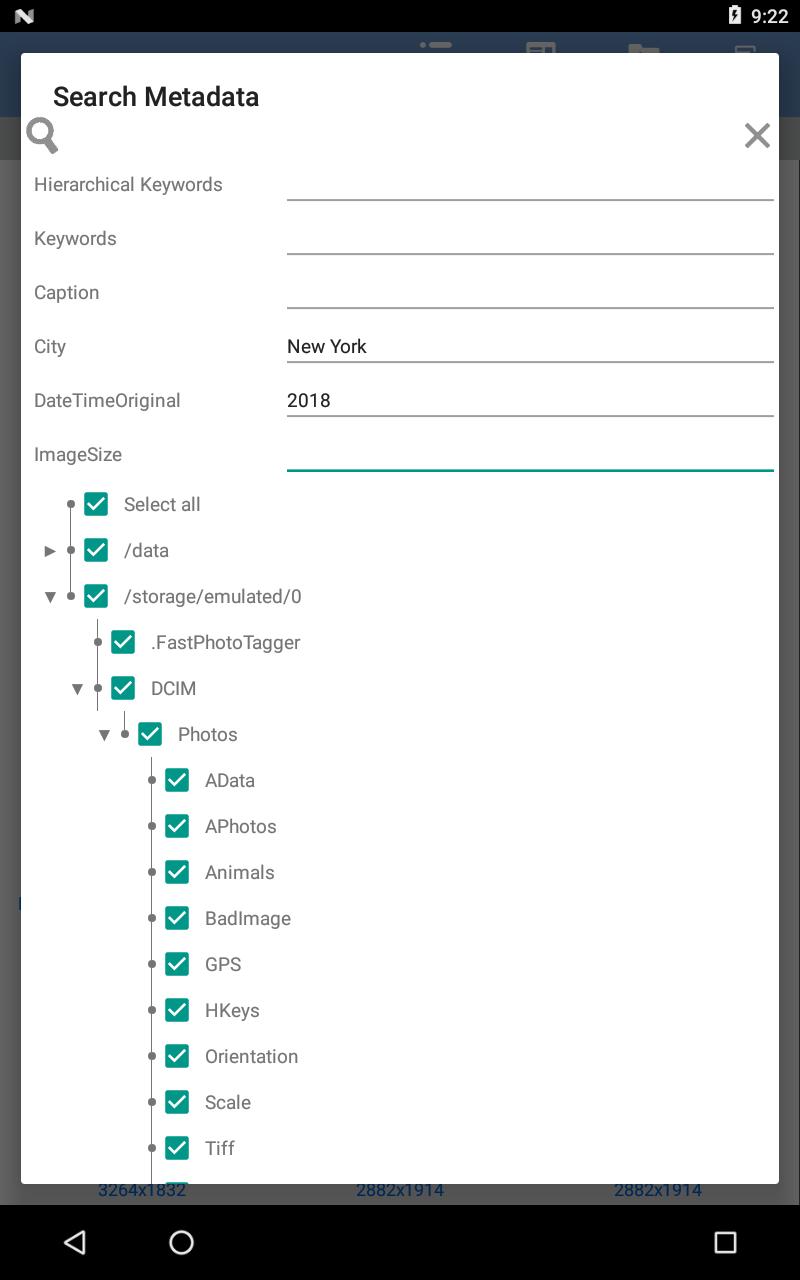Image resolution: width=800 pixels, height=1280 pixels.
Task: Tap the Android back navigation icon
Action: coord(75,1242)
